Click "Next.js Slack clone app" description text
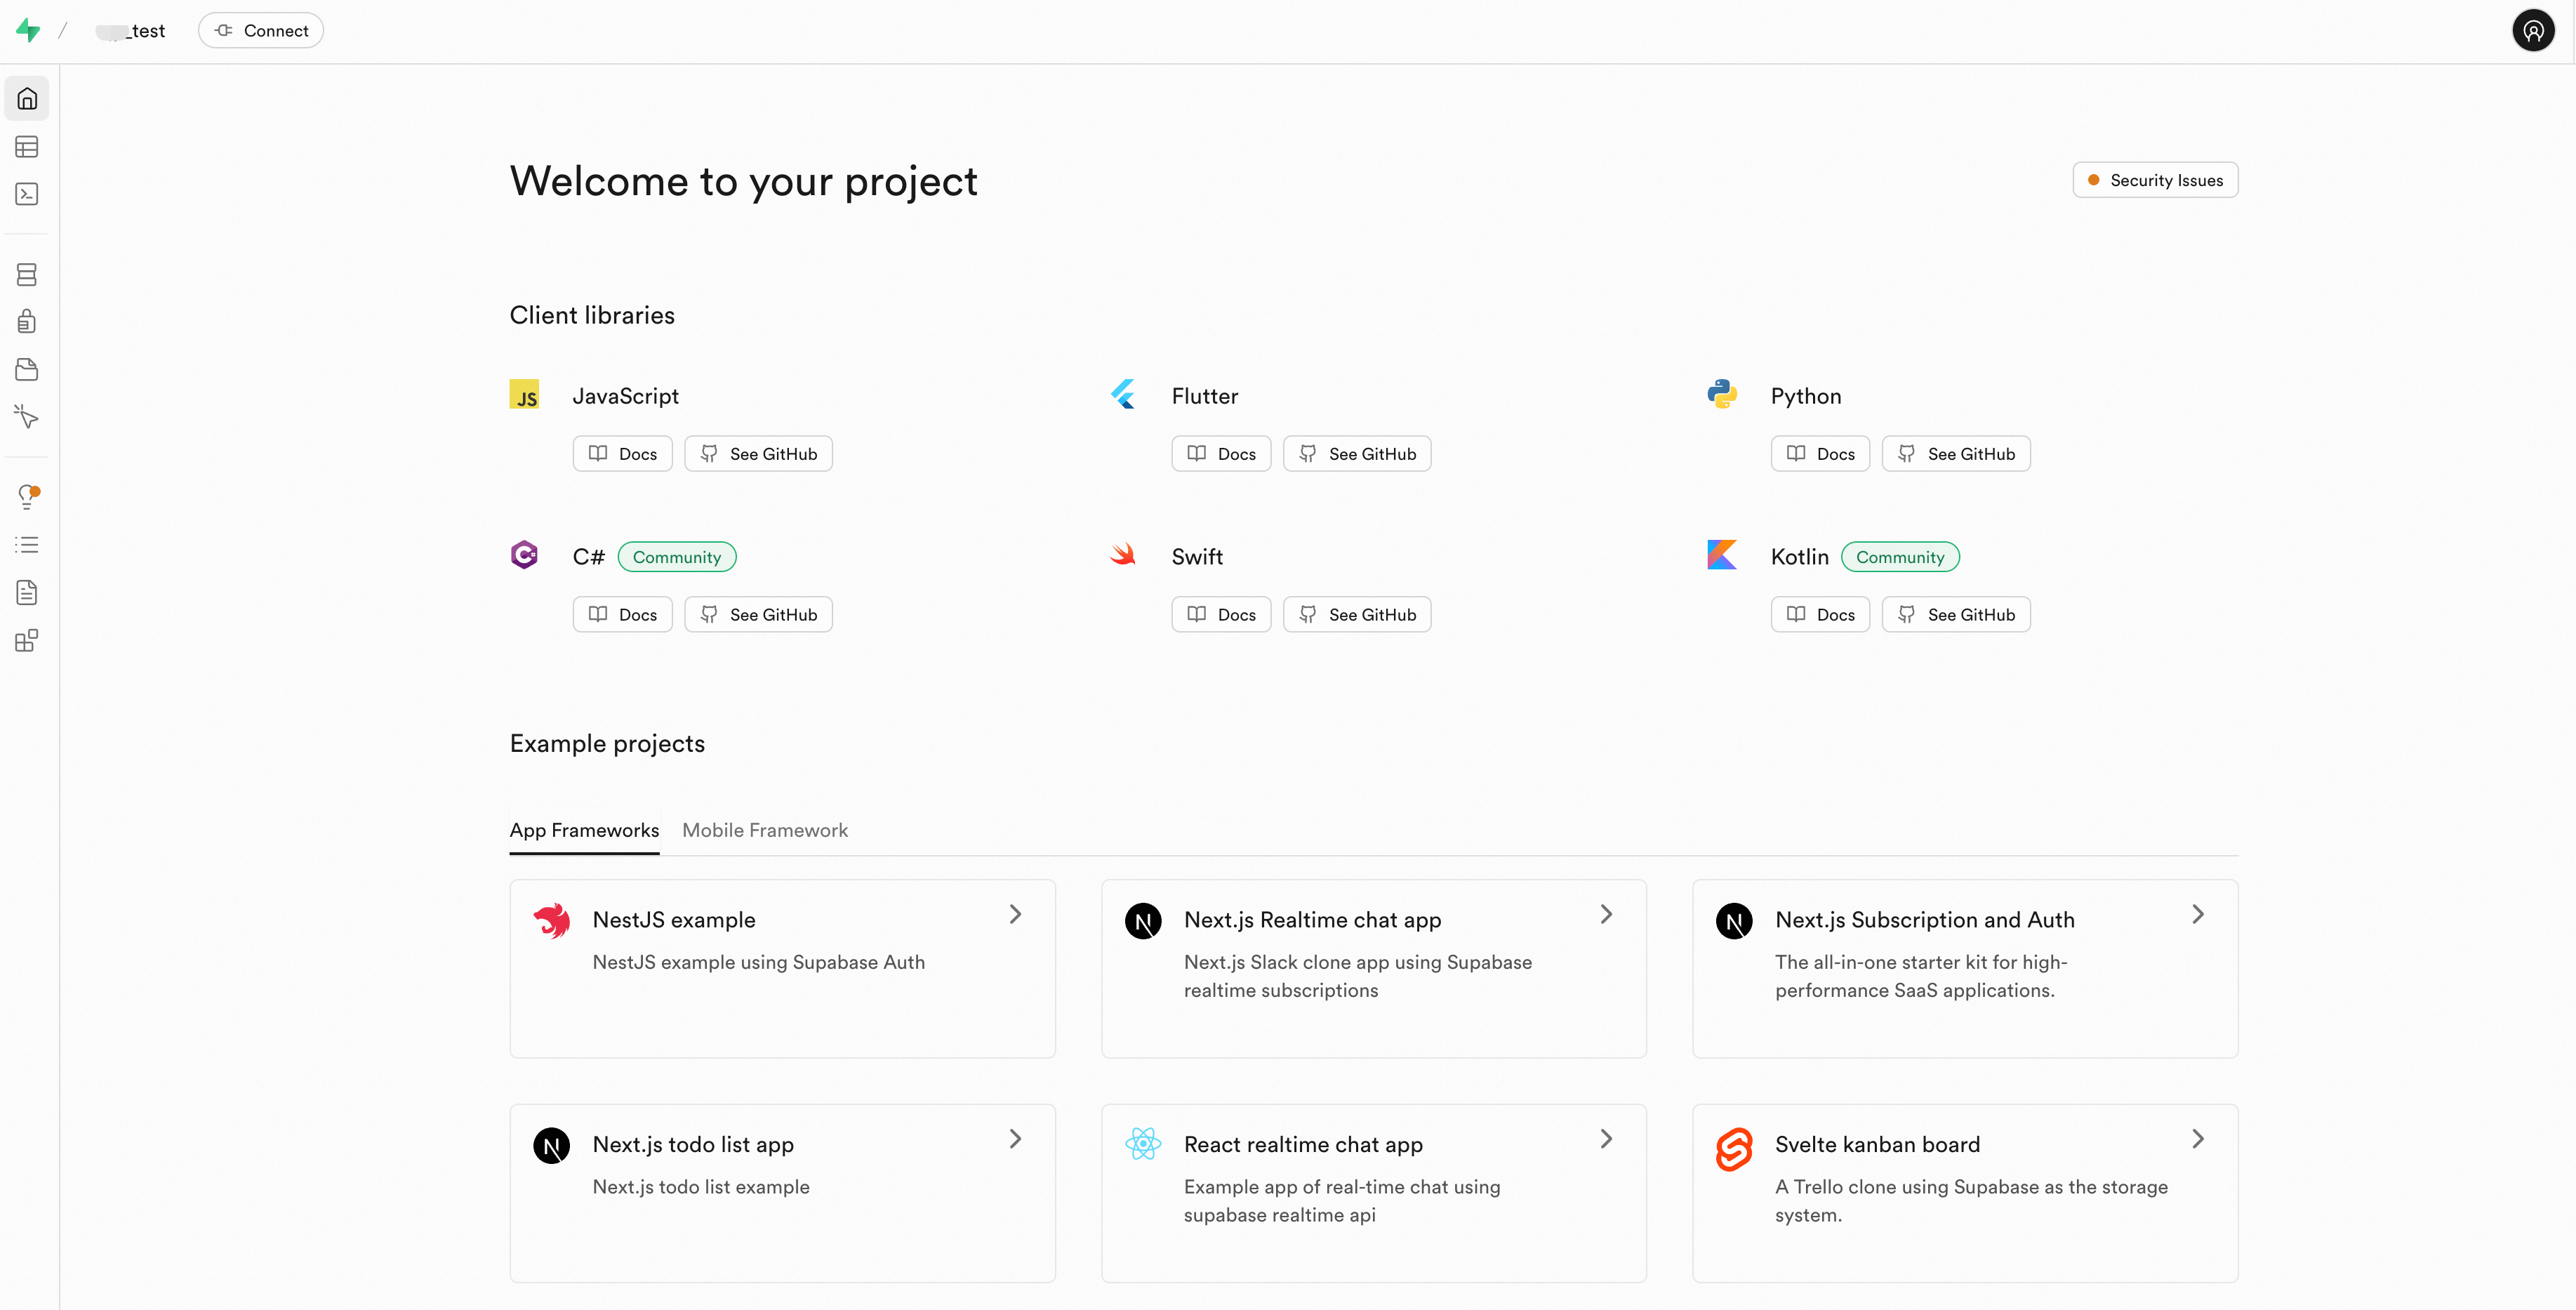2576x1310 pixels. click(x=1357, y=976)
